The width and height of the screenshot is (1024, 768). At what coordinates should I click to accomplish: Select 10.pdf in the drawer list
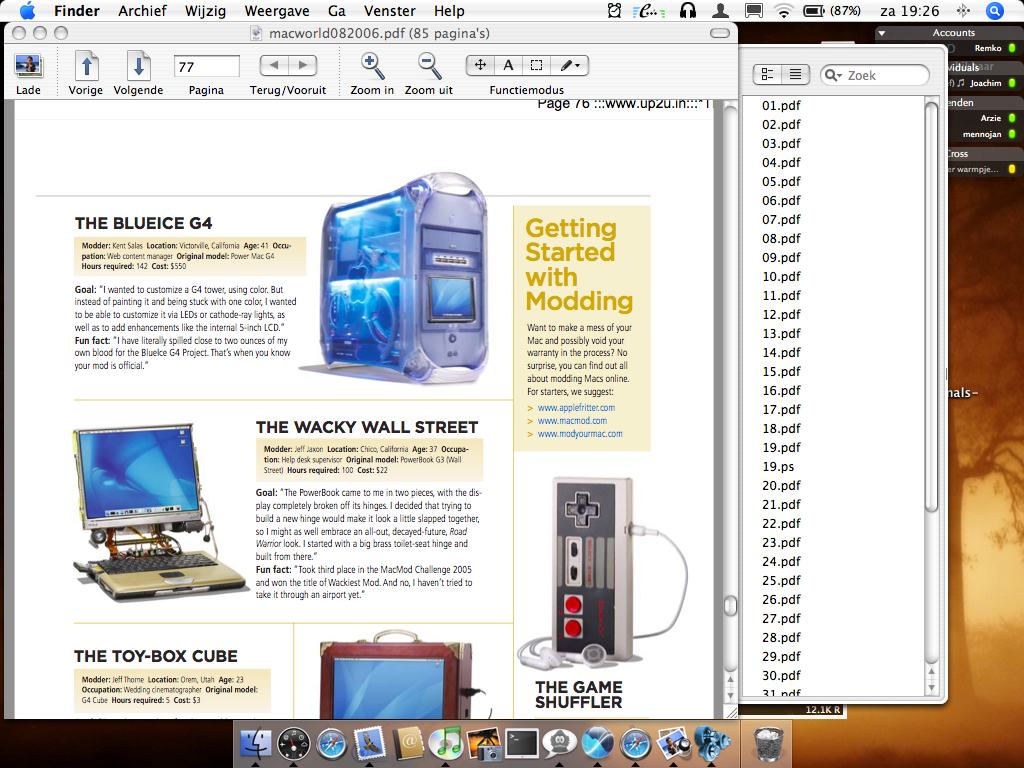(781, 277)
